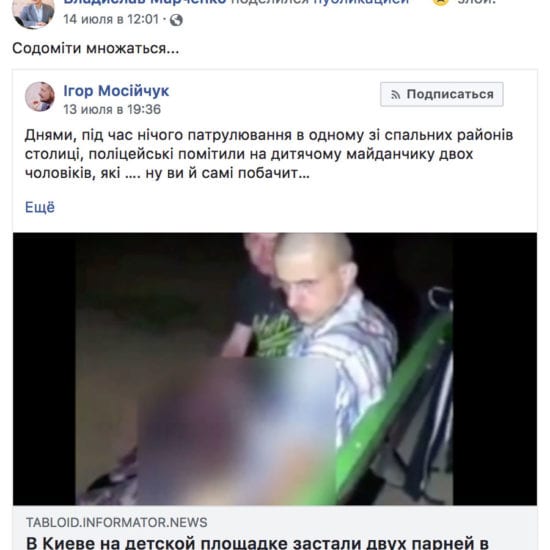Open the 13 июля в 19:36 timestamp
This screenshot has width=550, height=550.
click(112, 109)
